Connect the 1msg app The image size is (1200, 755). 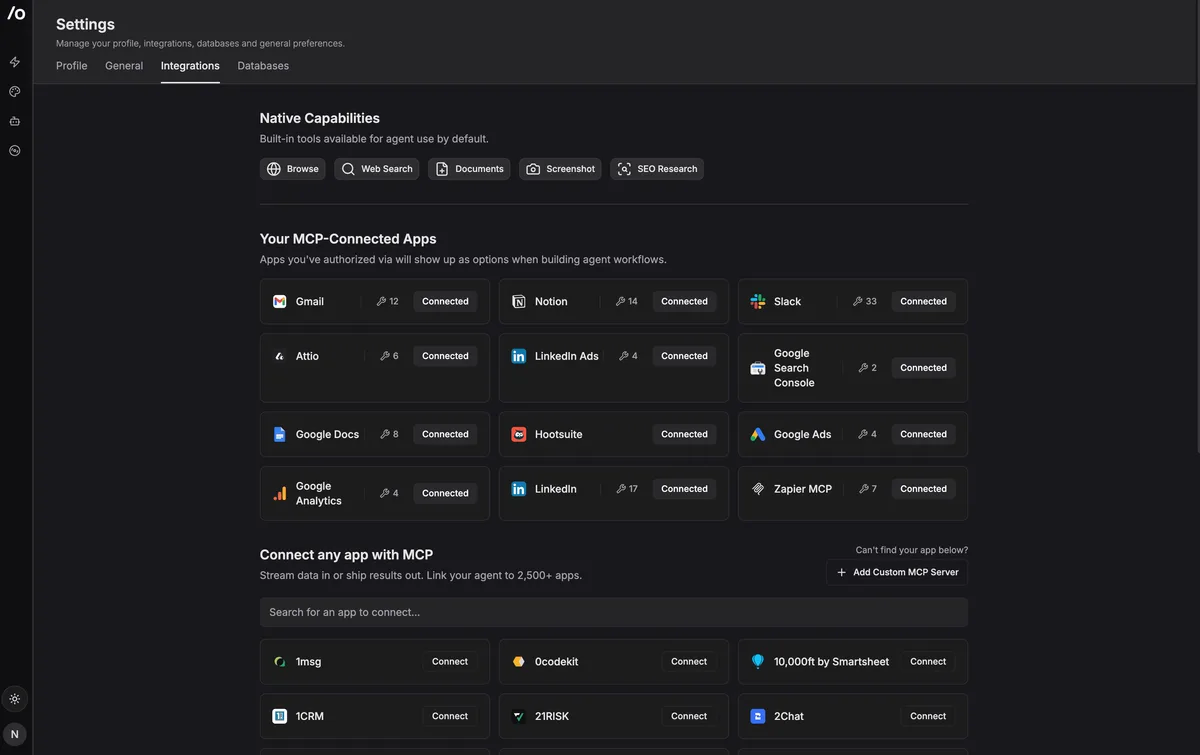pyautogui.click(x=450, y=662)
